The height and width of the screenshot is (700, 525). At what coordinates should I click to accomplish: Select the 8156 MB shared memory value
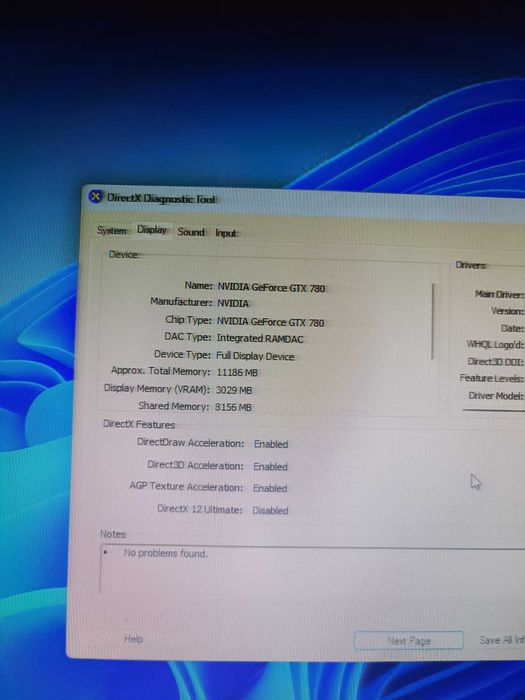point(233,407)
